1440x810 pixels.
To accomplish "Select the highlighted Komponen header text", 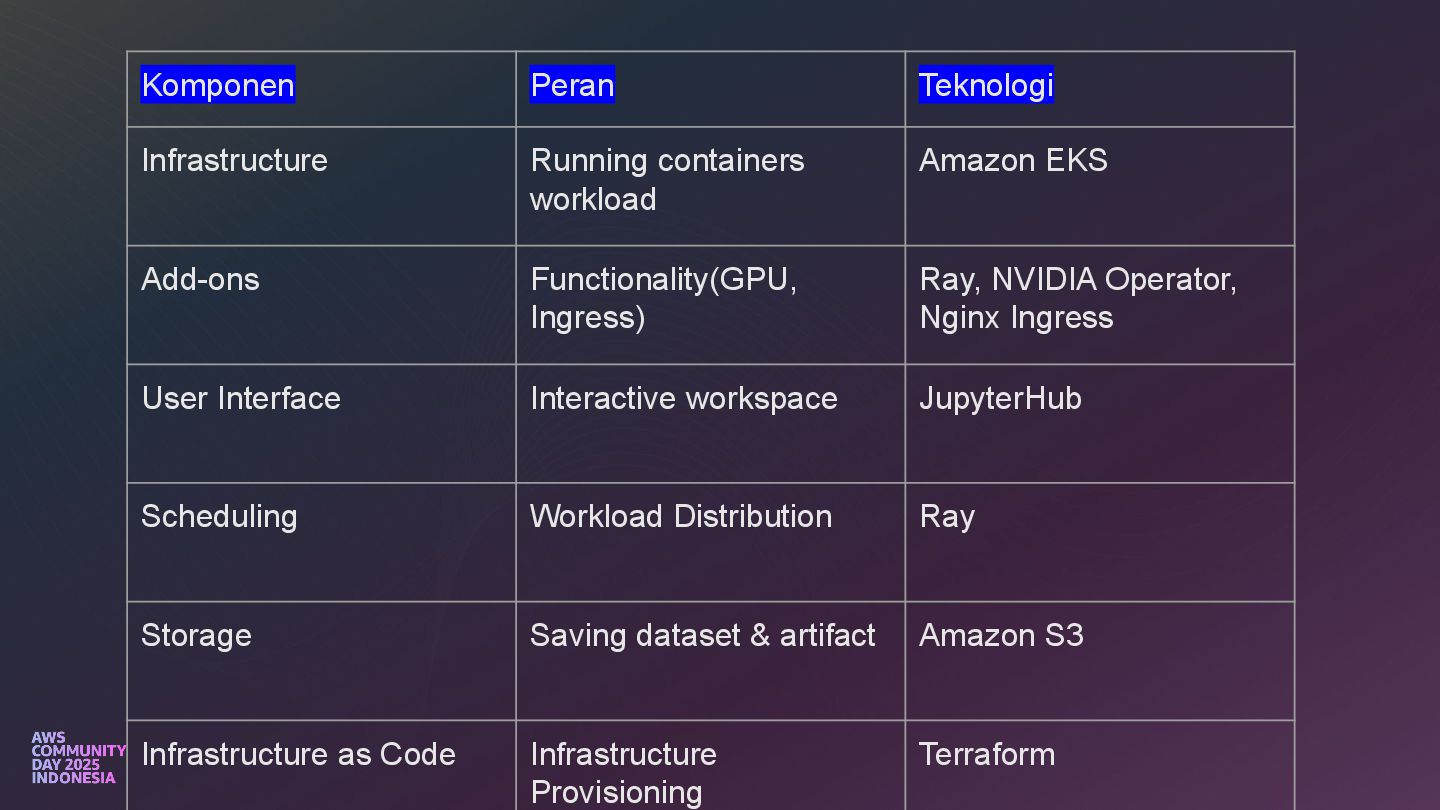I will pos(218,85).
